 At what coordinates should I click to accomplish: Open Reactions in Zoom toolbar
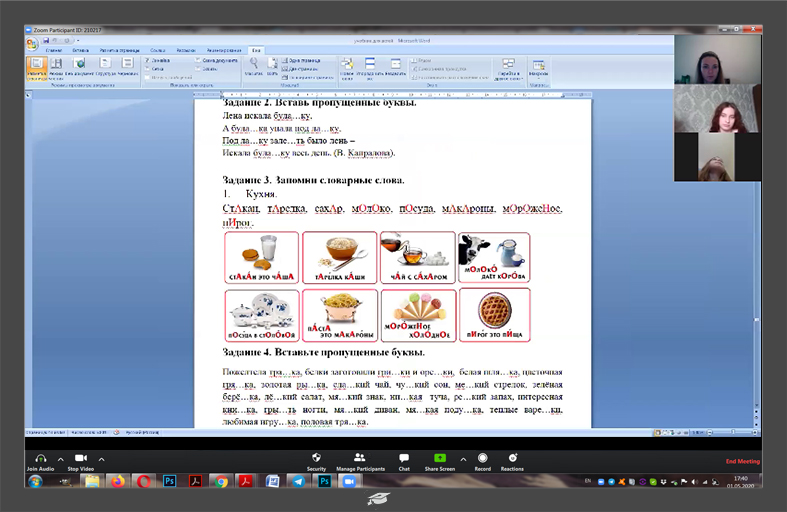click(512, 461)
